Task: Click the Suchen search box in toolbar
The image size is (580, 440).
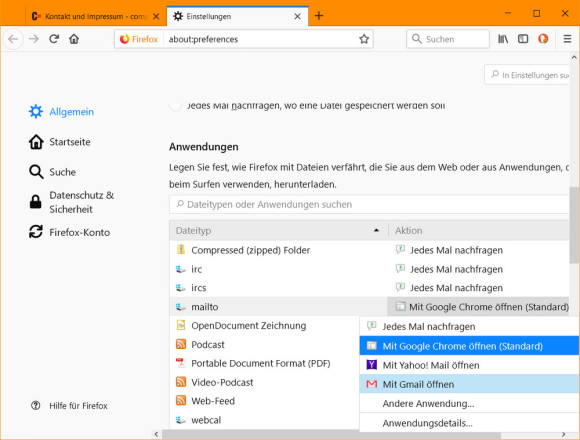Action: tap(448, 39)
